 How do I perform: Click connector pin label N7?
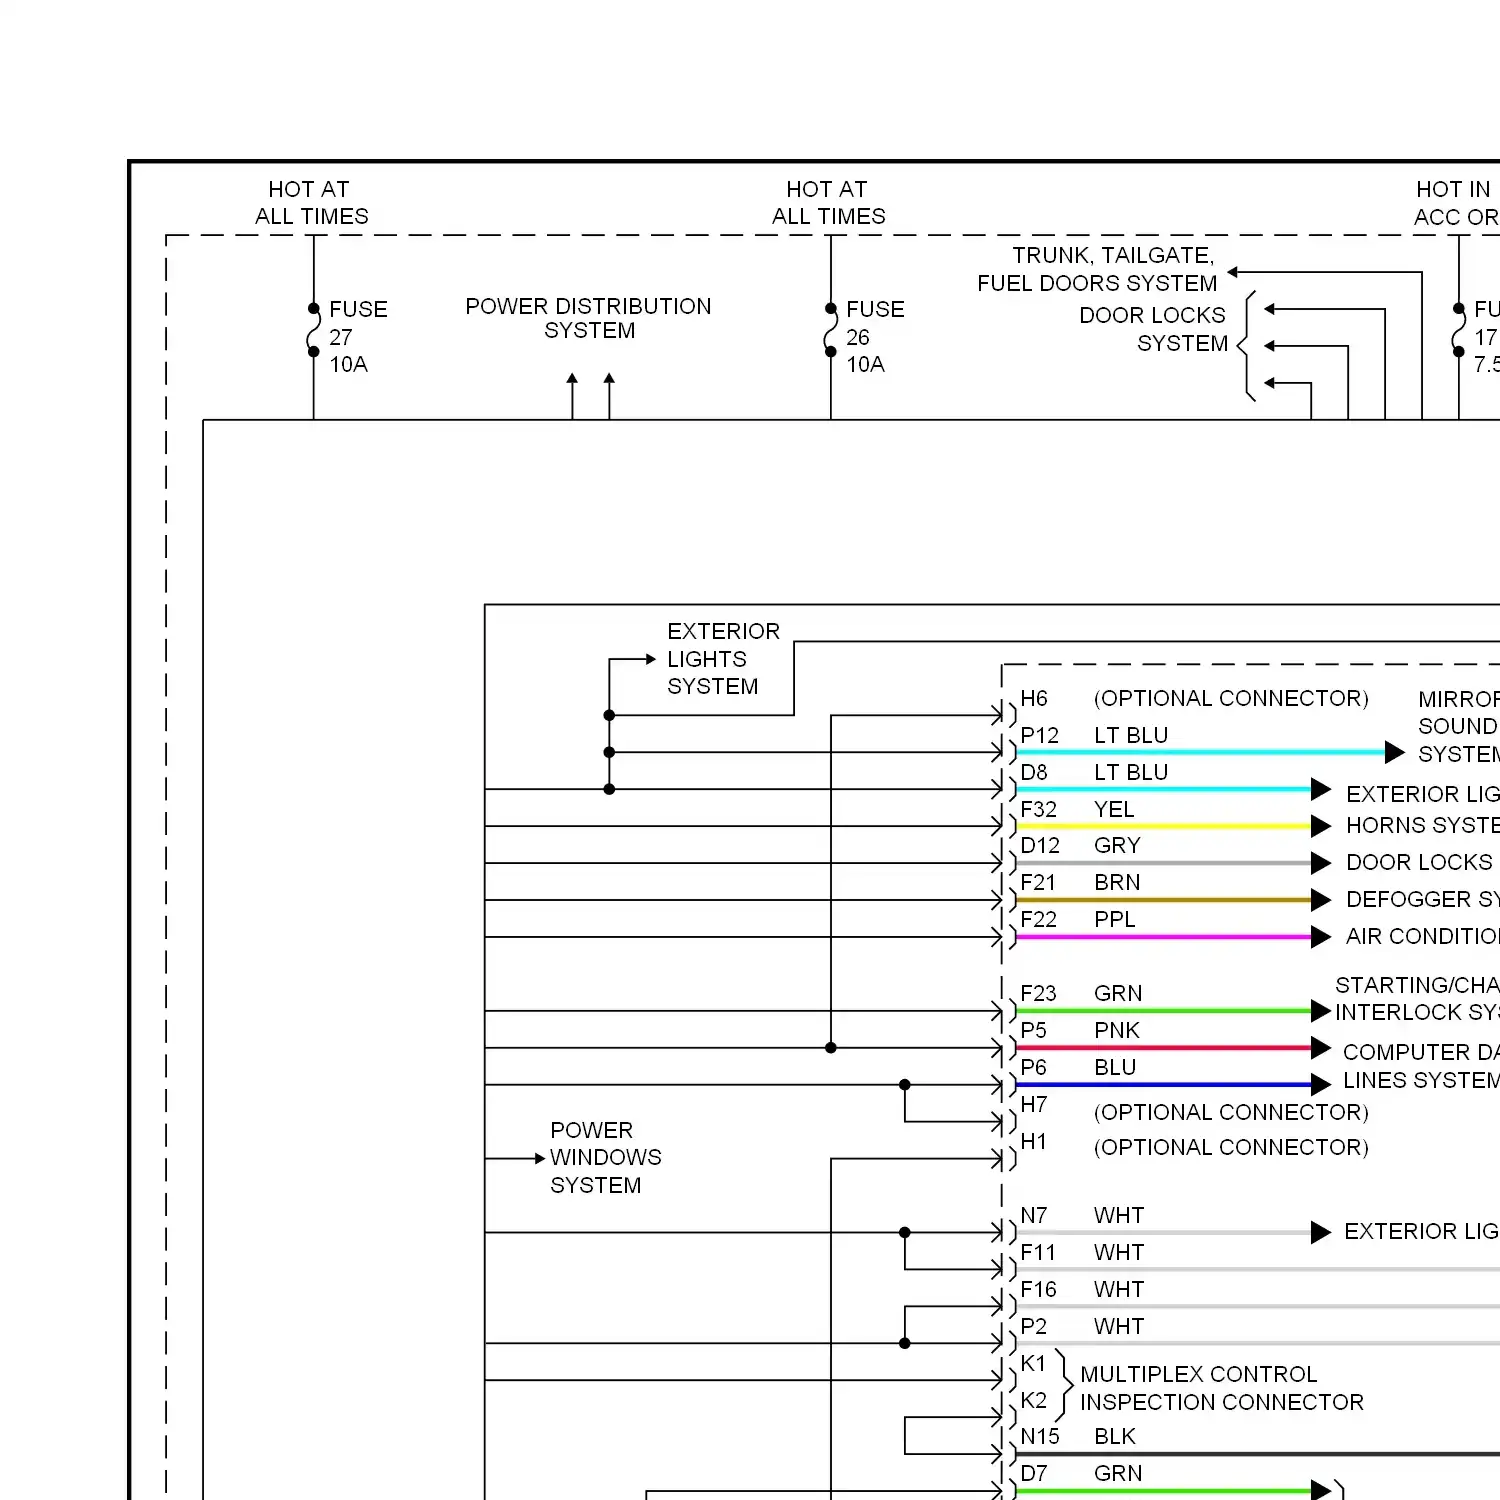pyautogui.click(x=1034, y=1215)
